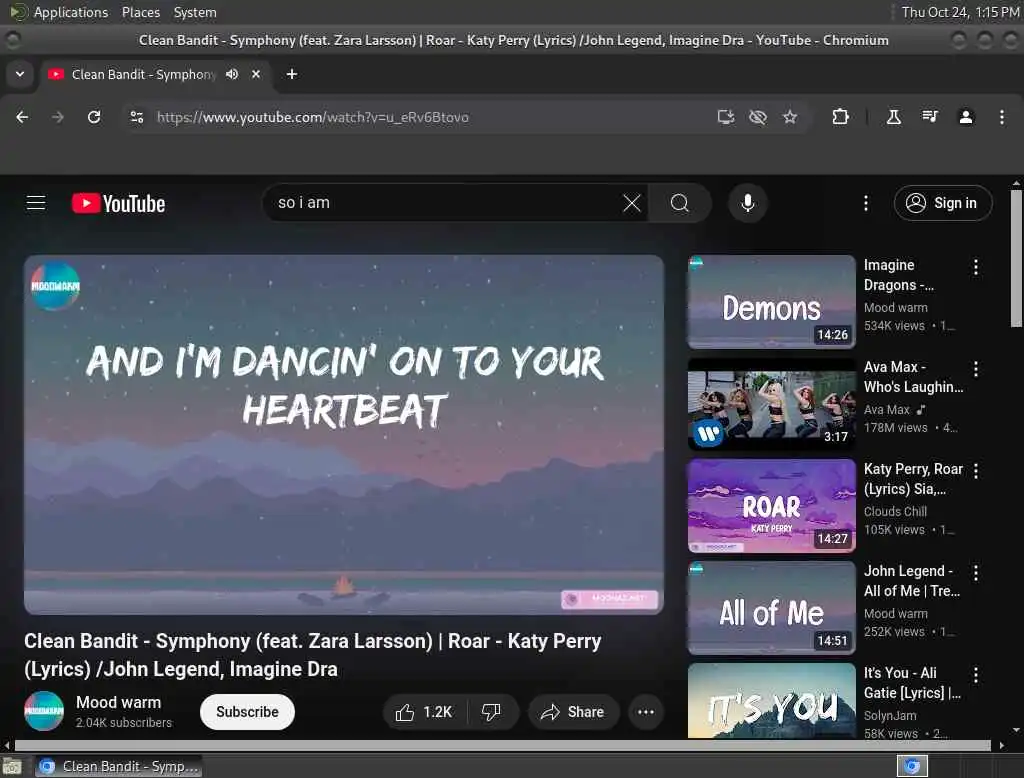Open the All of Me thumbnail
This screenshot has height=778, width=1024.
pos(771,608)
